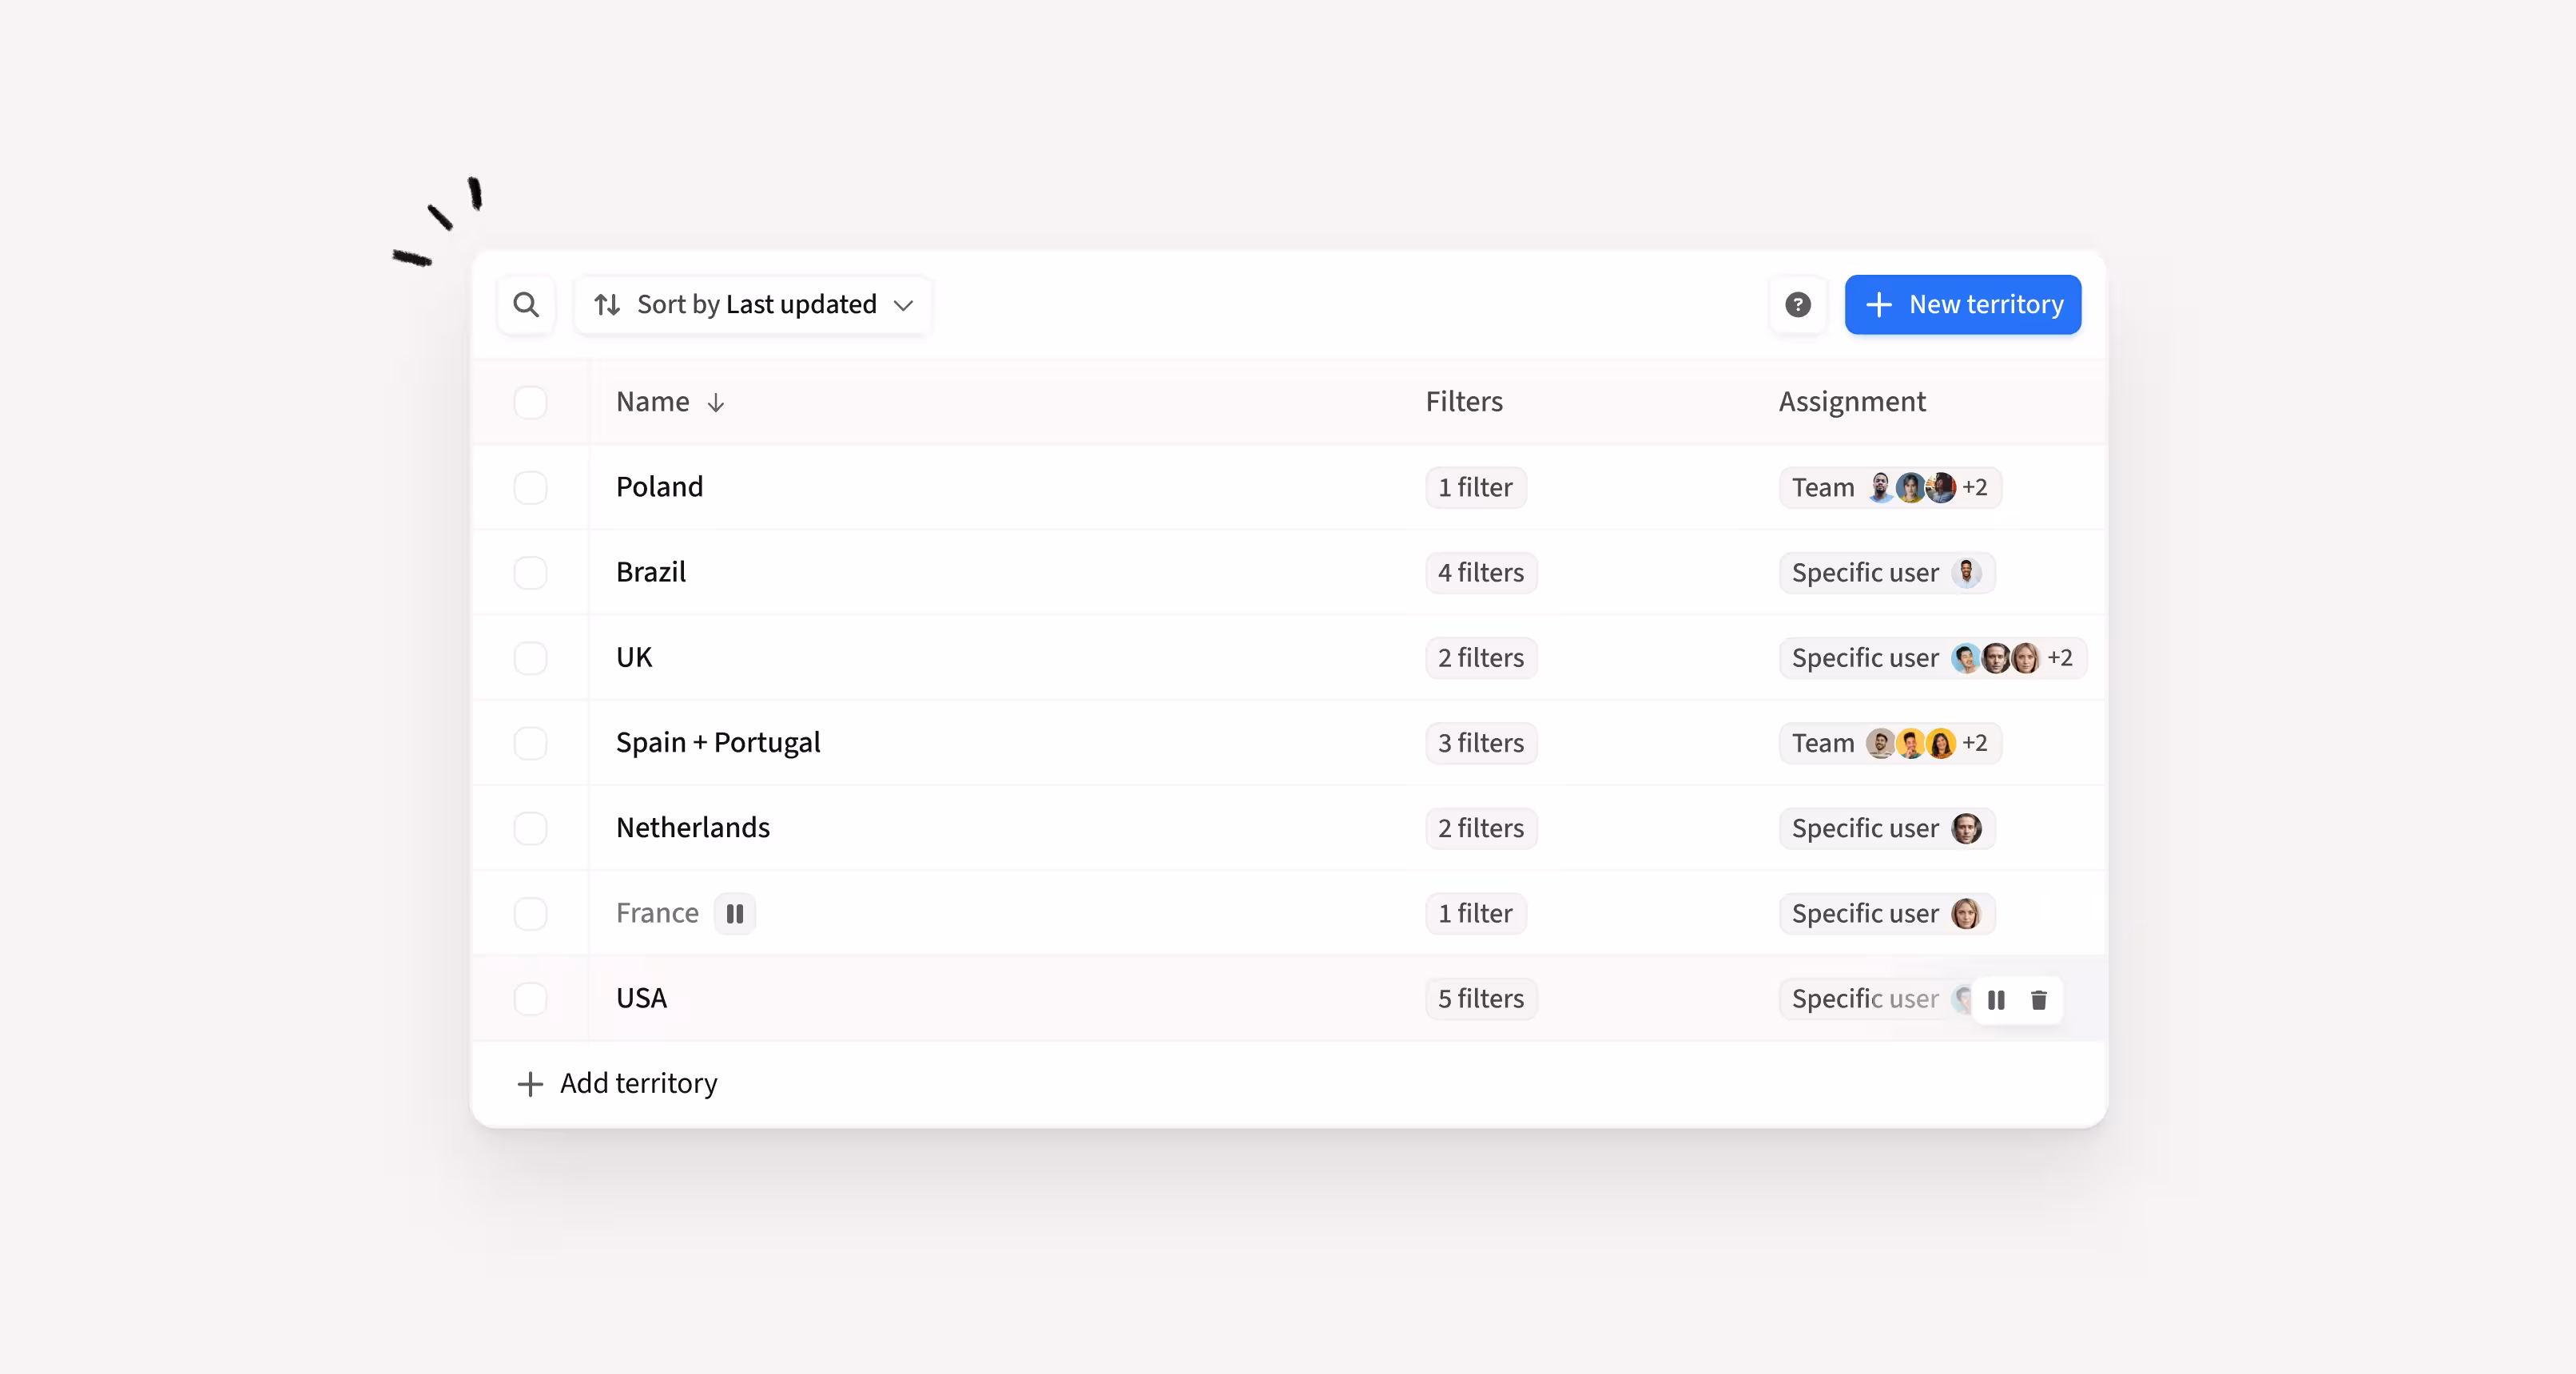Open the Netherlands territory row name
The image size is (2576, 1374).
click(692, 828)
